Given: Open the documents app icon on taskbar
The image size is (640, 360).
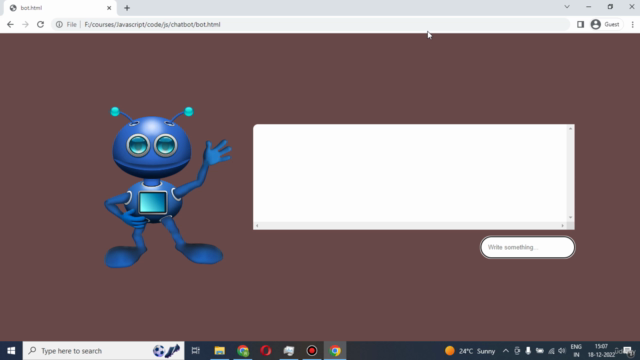Looking at the screenshot, I should [x=289, y=351].
